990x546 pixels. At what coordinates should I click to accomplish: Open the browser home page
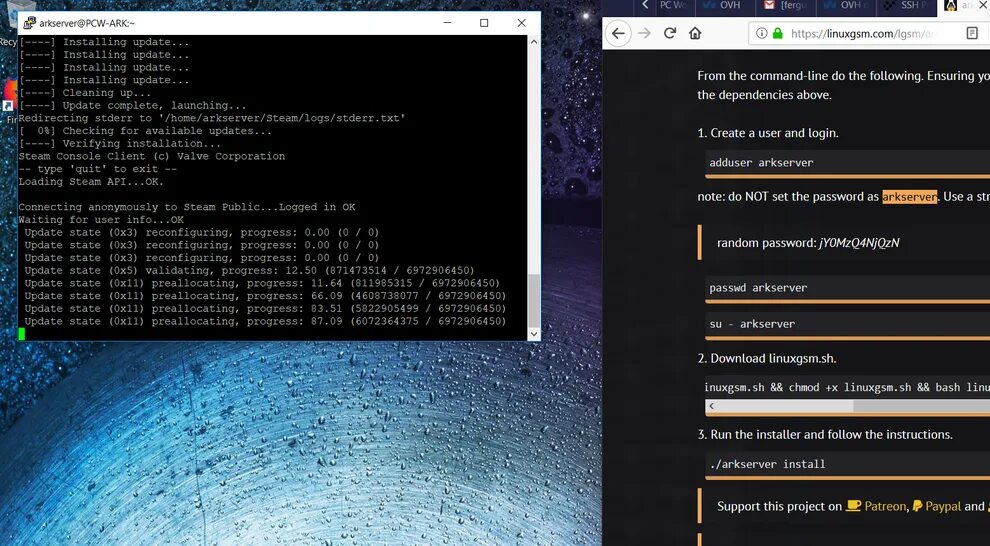[x=695, y=33]
